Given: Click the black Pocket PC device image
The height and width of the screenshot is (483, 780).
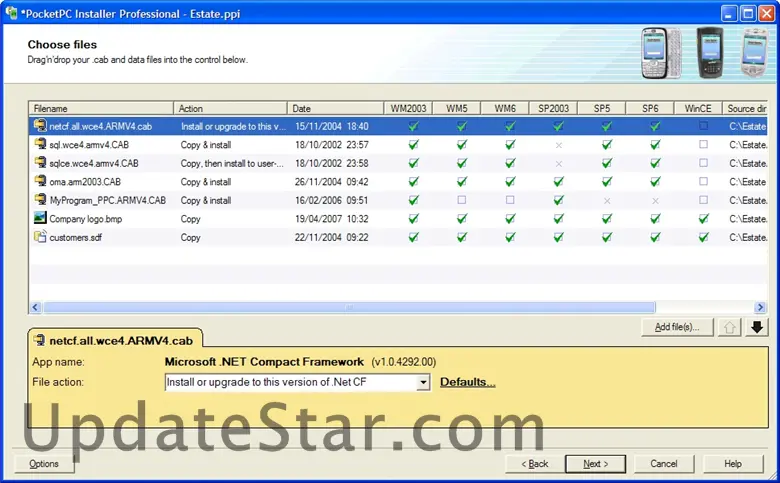Looking at the screenshot, I should coord(710,52).
